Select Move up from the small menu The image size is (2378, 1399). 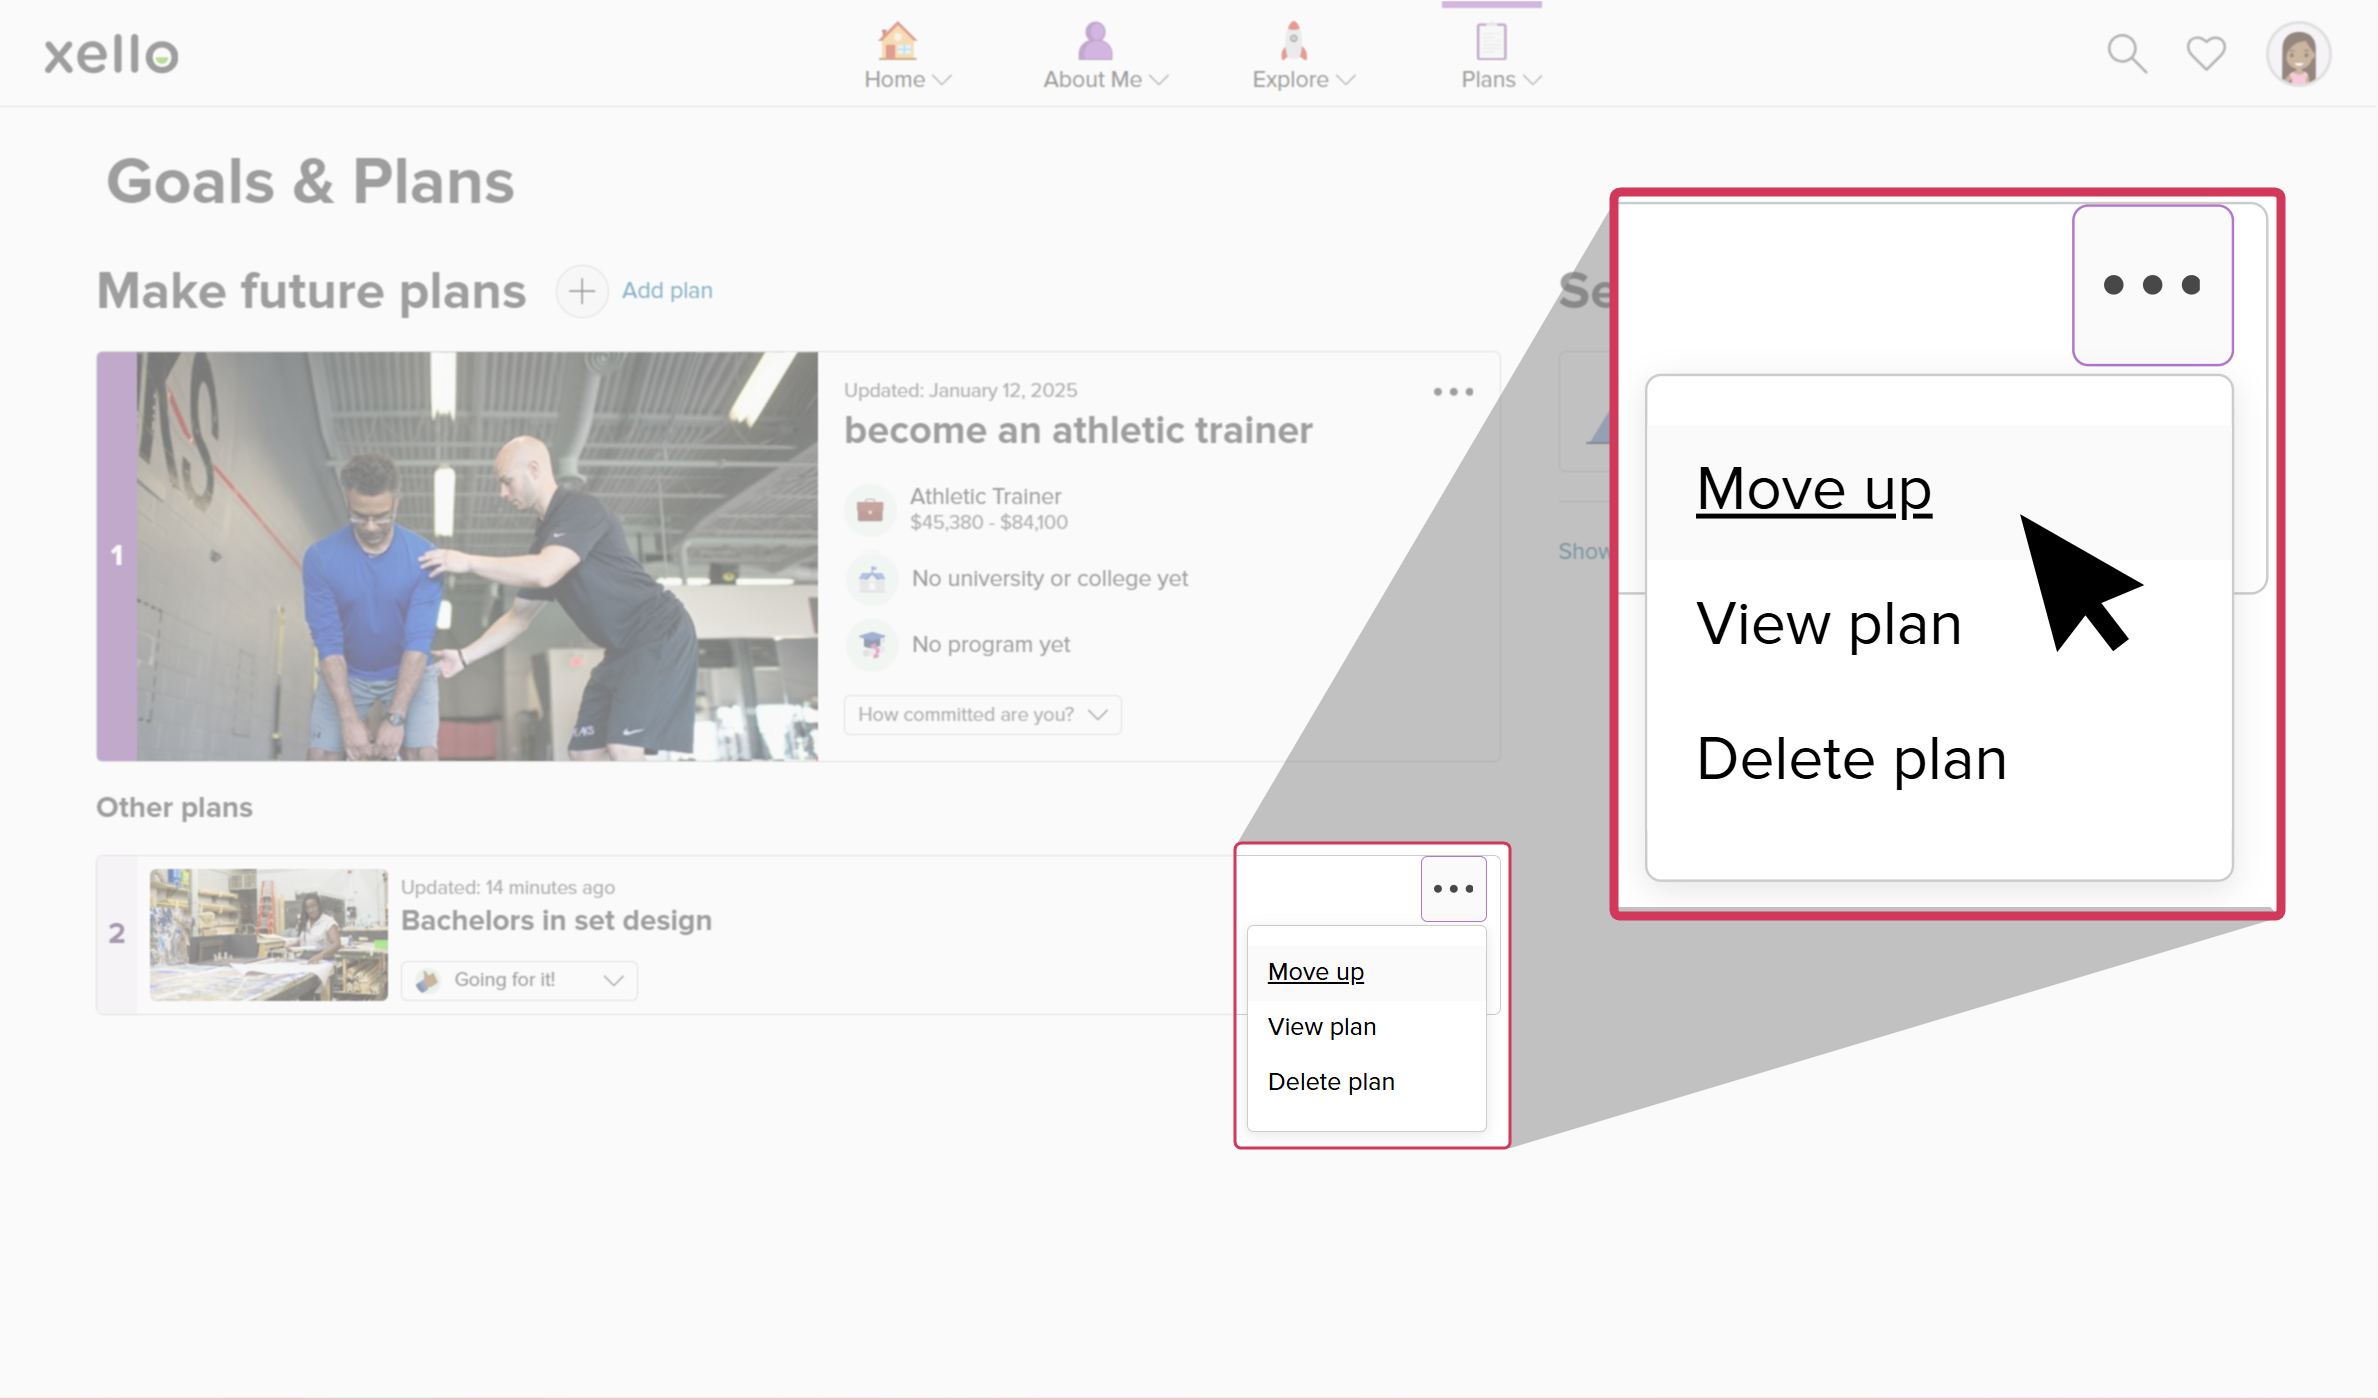click(1316, 972)
